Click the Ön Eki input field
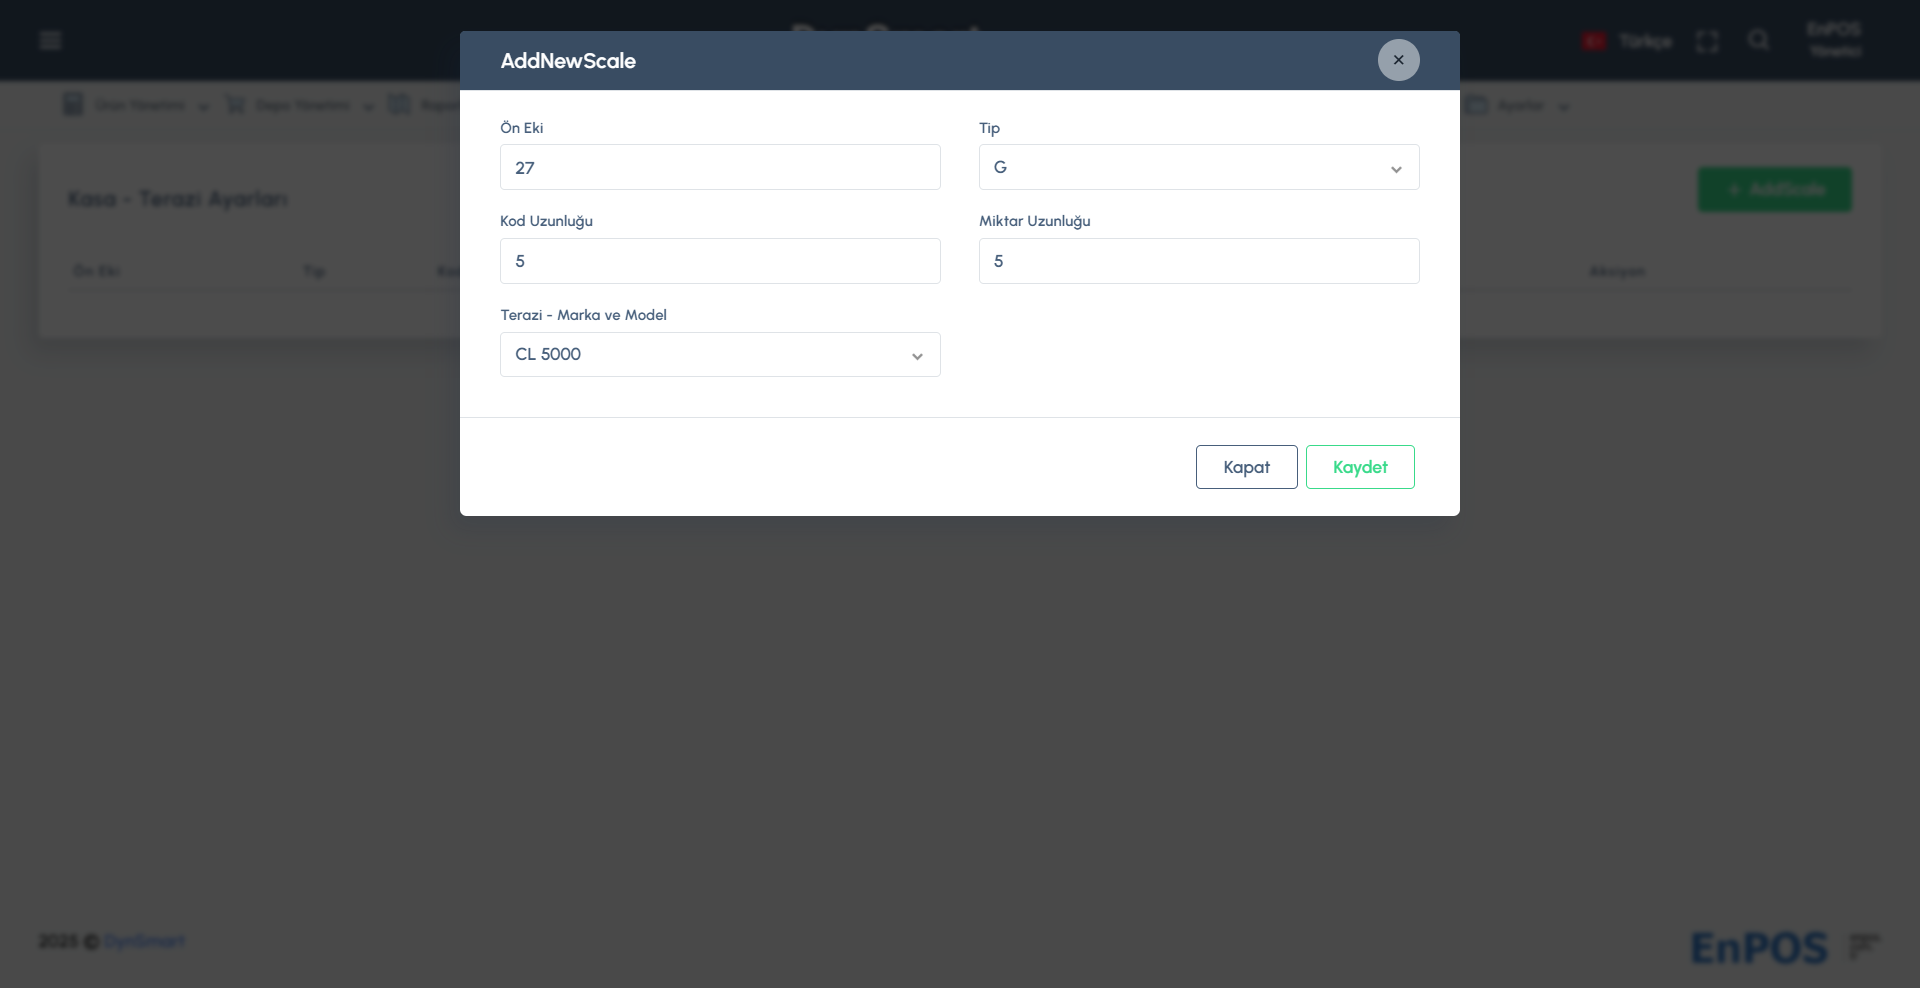 [x=719, y=167]
